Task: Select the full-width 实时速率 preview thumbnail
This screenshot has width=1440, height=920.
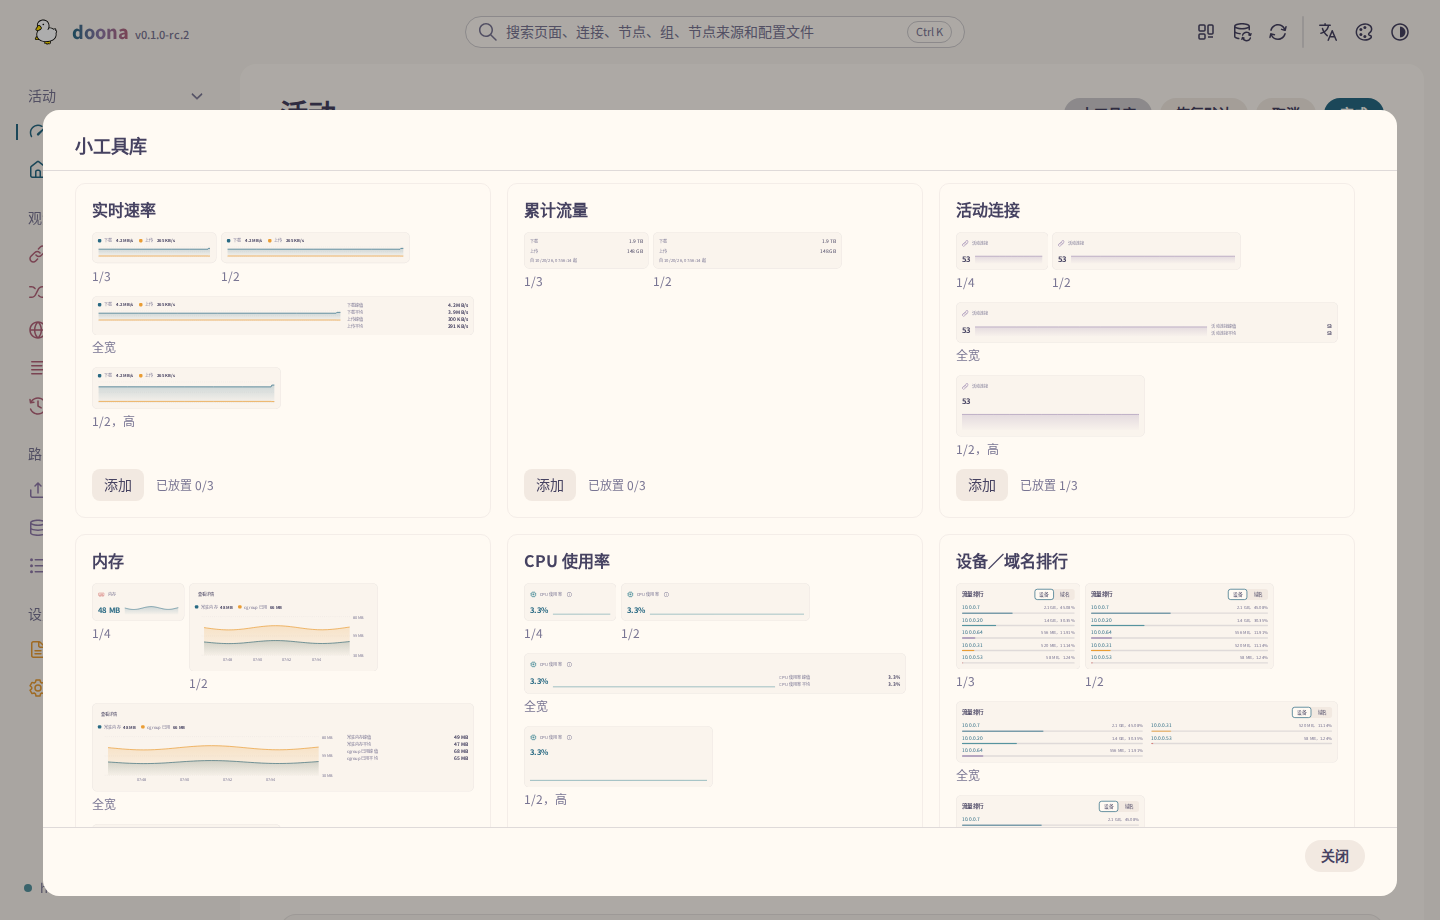Action: (283, 315)
